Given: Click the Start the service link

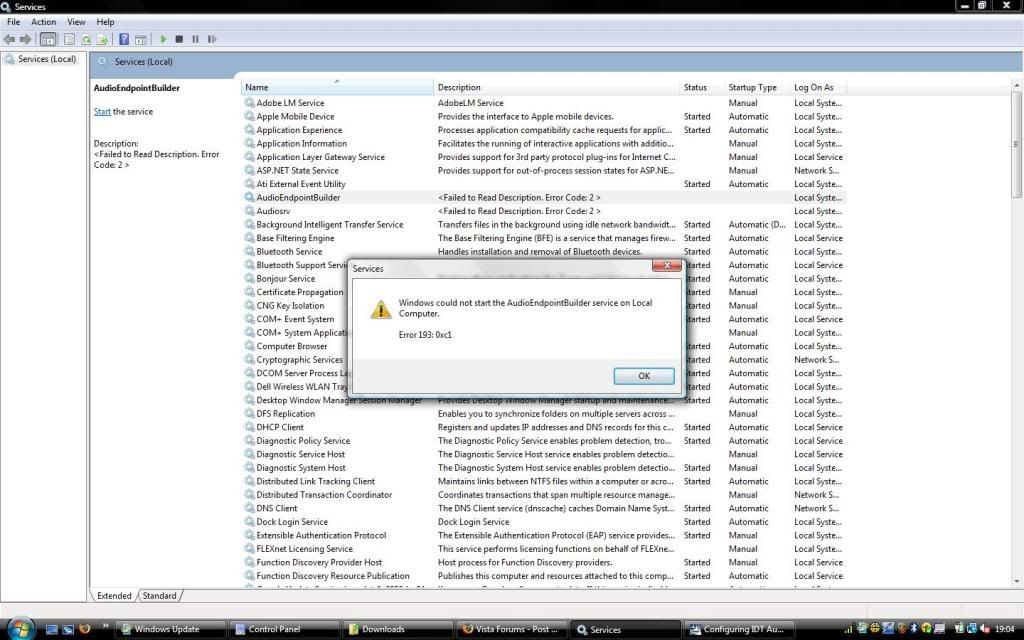Looking at the screenshot, I should click(102, 112).
